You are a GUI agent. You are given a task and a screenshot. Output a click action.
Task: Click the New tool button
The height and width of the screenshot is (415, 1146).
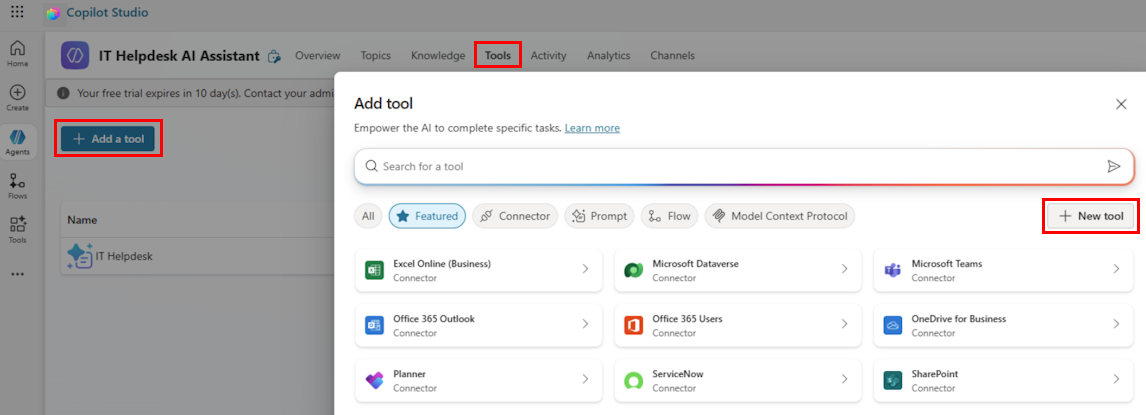click(1091, 216)
